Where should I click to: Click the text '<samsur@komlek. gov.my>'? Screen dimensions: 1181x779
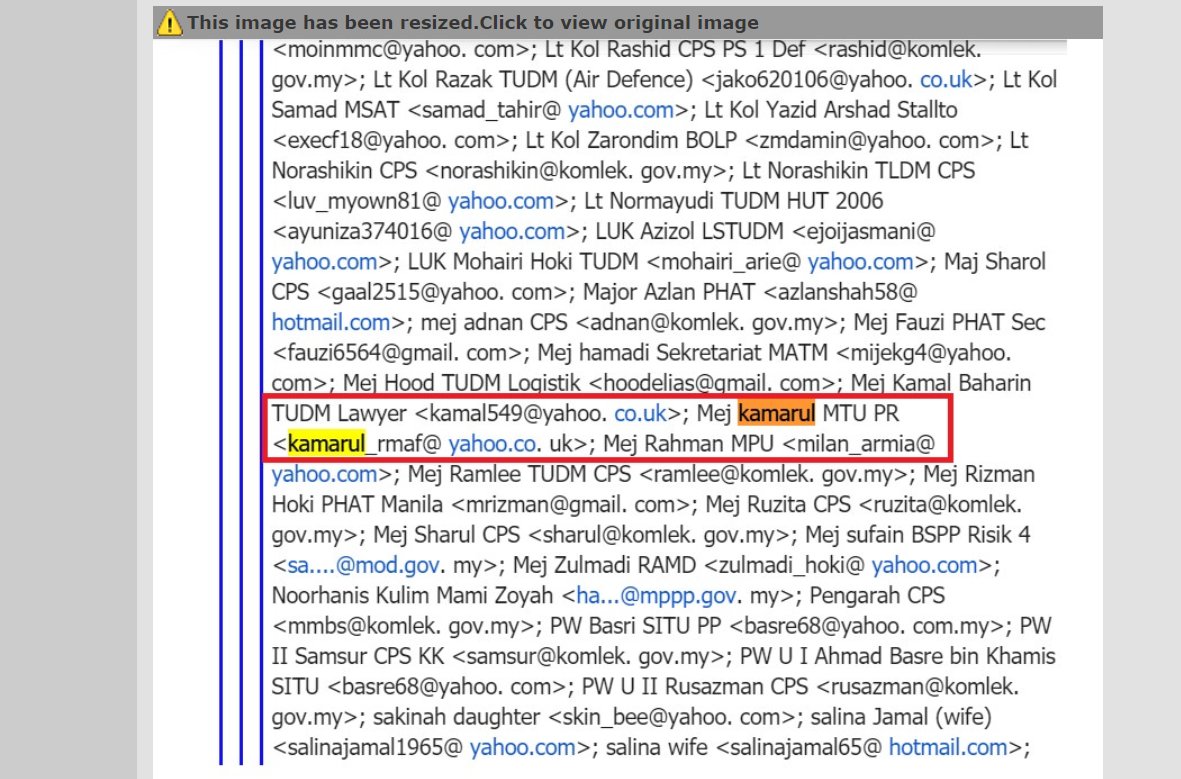click(x=591, y=656)
